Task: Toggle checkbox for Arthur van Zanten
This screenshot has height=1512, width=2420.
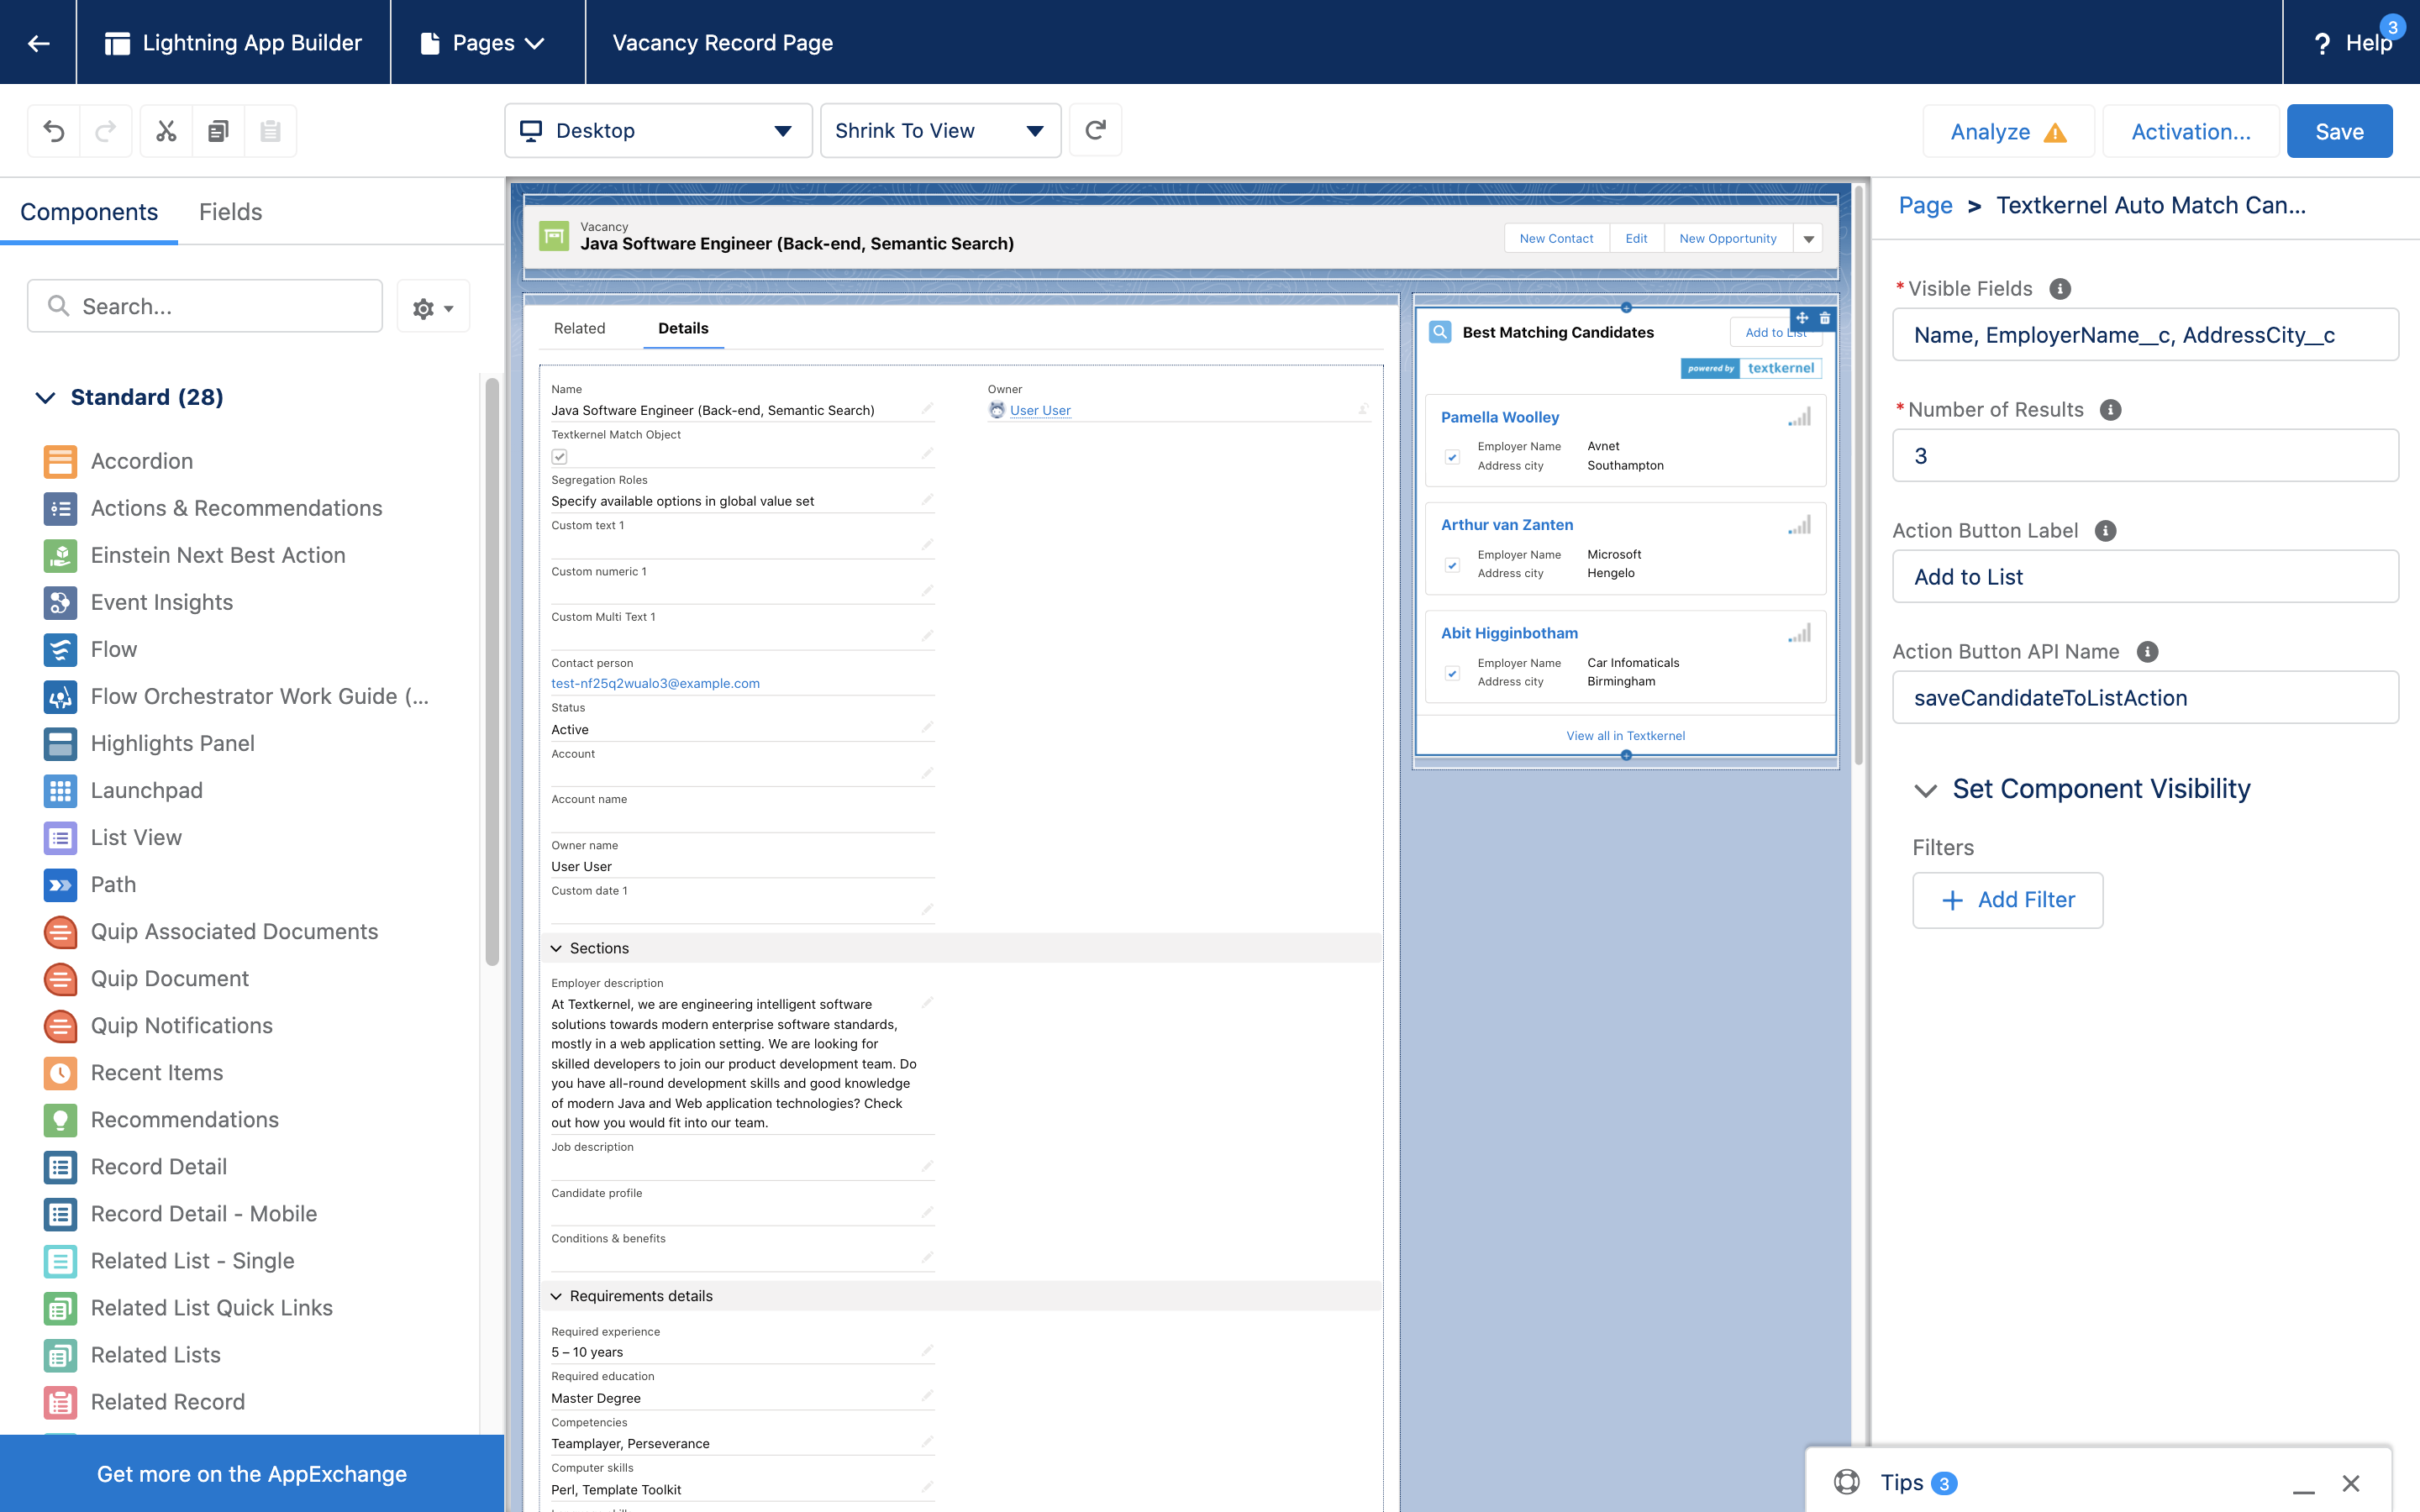Action: pyautogui.click(x=1452, y=565)
